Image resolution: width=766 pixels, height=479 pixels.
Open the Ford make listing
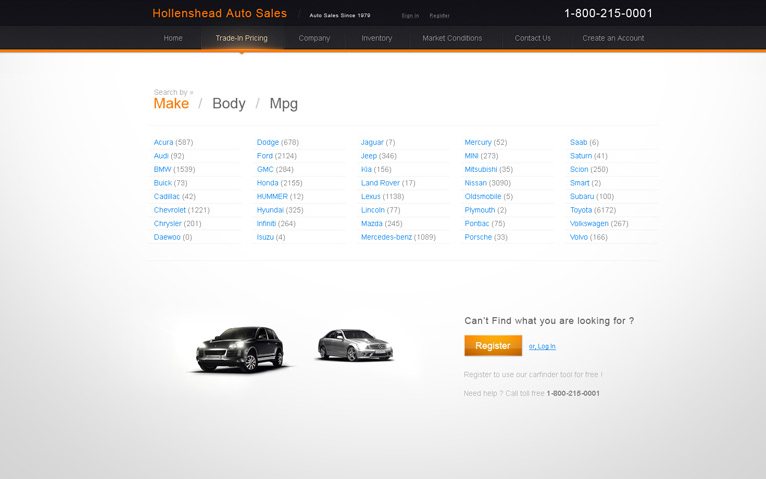264,156
